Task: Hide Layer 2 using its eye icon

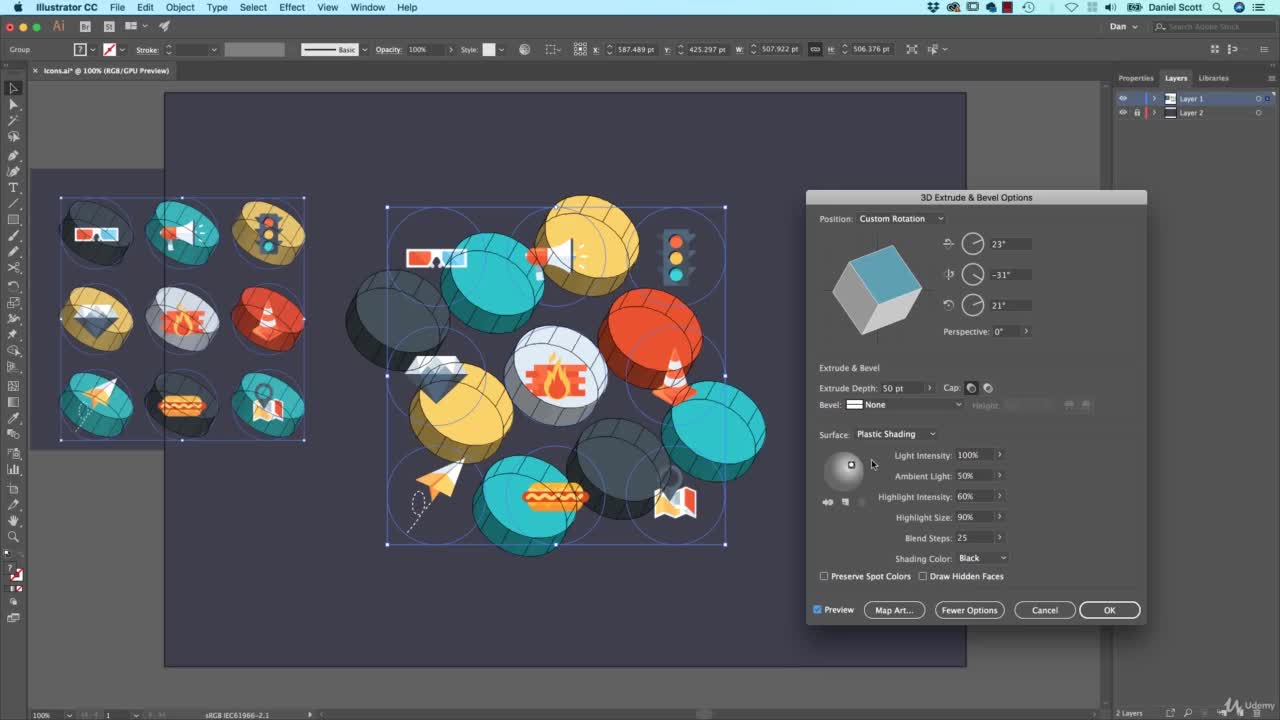Action: point(1123,113)
